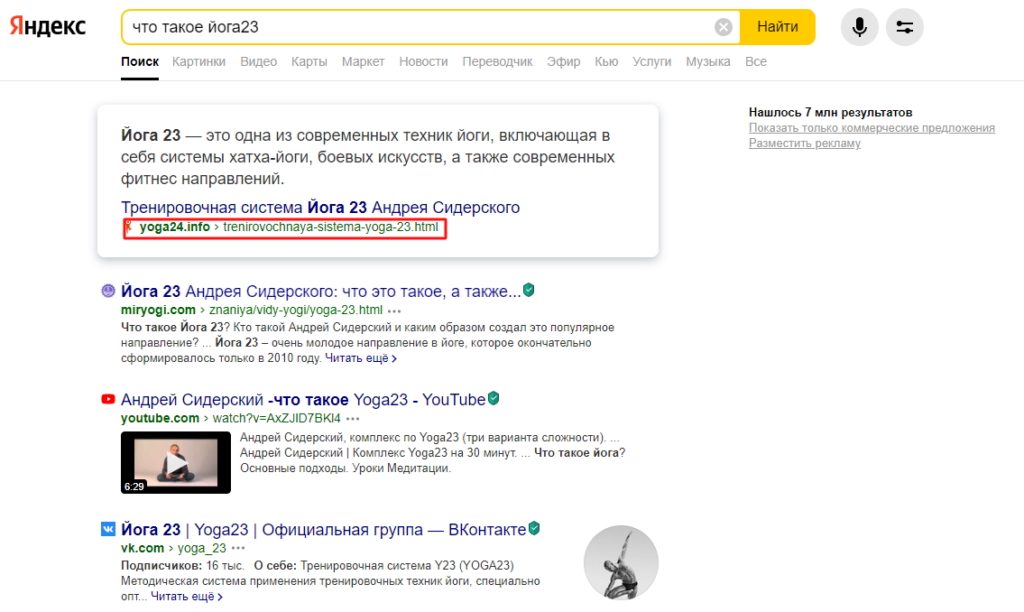Click the green shield badge on the miryogi result
The width and height of the screenshot is (1024, 612).
pyautogui.click(x=529, y=290)
